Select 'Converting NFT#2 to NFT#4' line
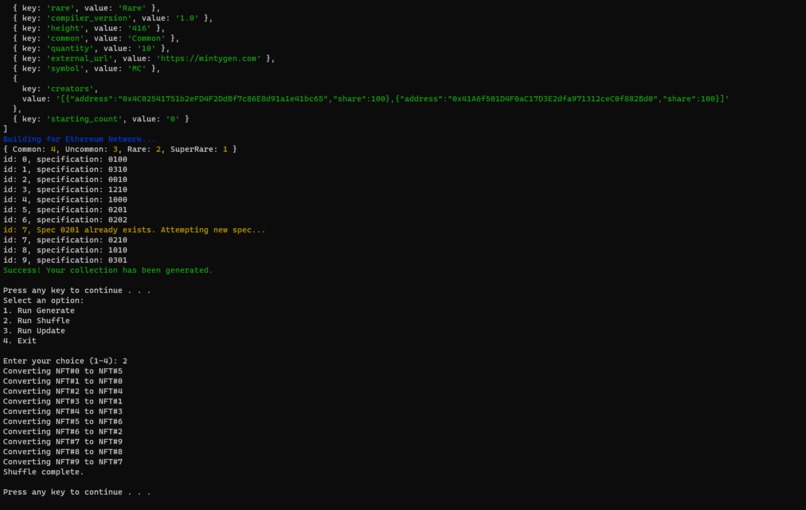This screenshot has width=806, height=510. click(63, 391)
